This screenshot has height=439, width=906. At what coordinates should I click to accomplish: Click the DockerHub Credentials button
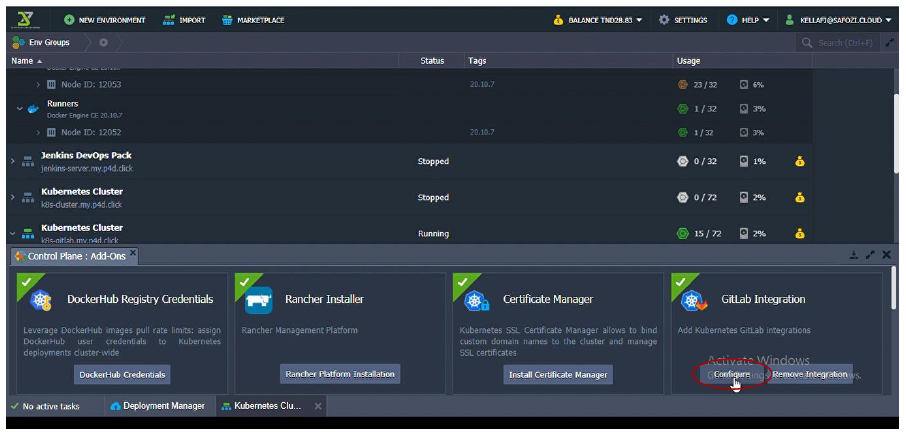point(122,374)
